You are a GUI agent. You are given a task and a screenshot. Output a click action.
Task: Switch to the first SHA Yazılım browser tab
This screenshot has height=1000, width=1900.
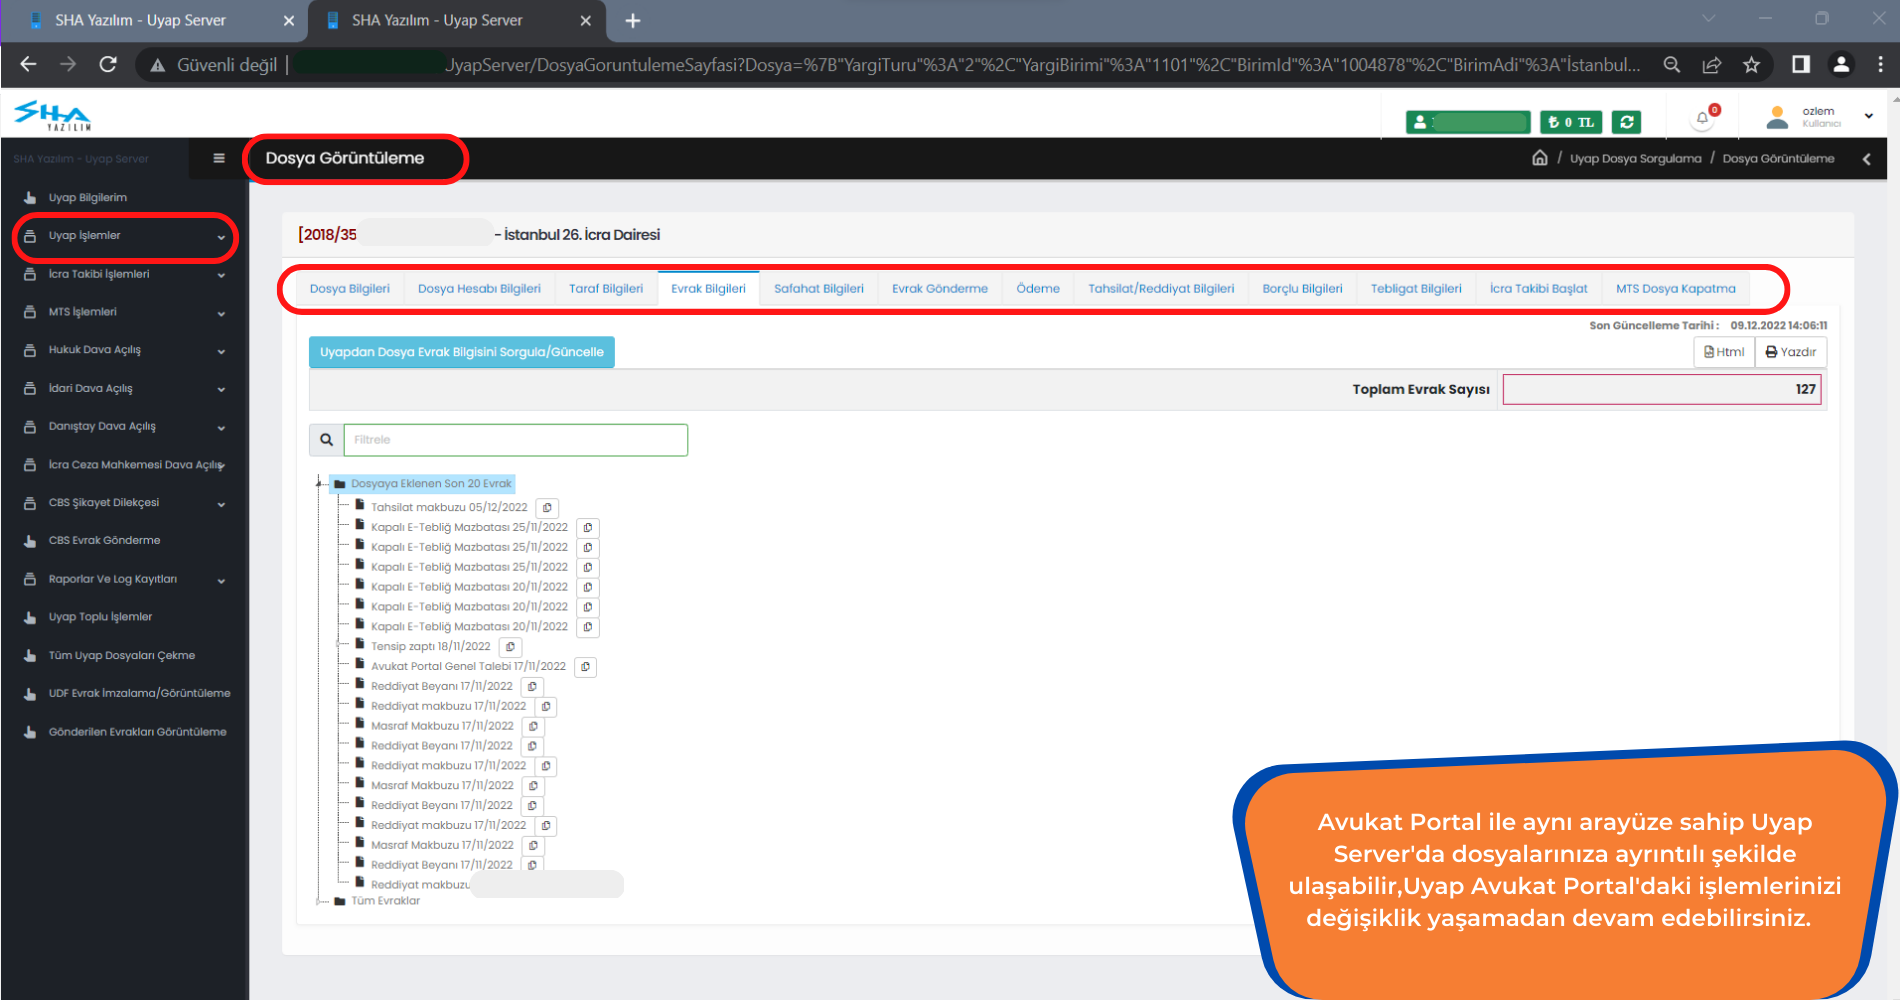click(153, 21)
